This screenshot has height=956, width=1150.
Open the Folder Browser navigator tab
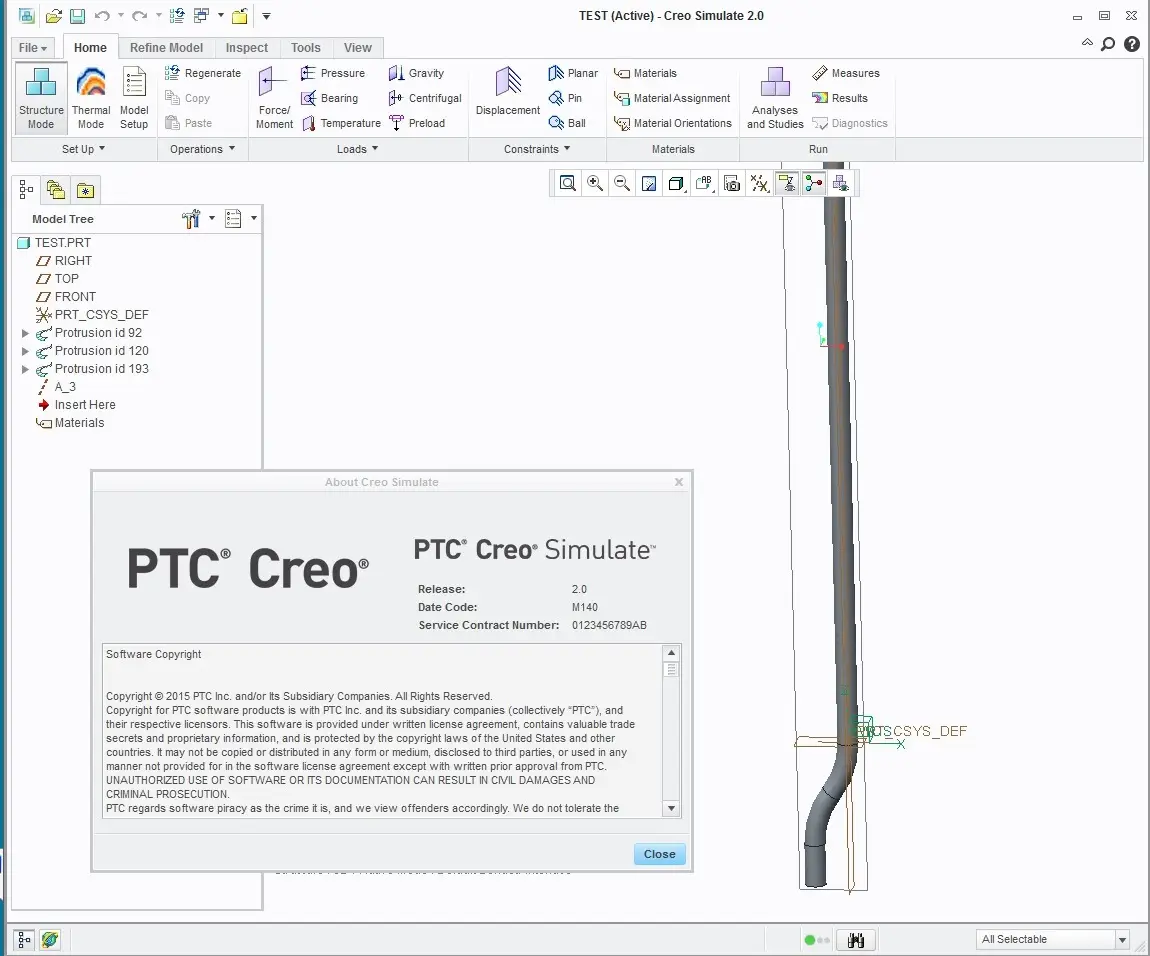click(56, 190)
